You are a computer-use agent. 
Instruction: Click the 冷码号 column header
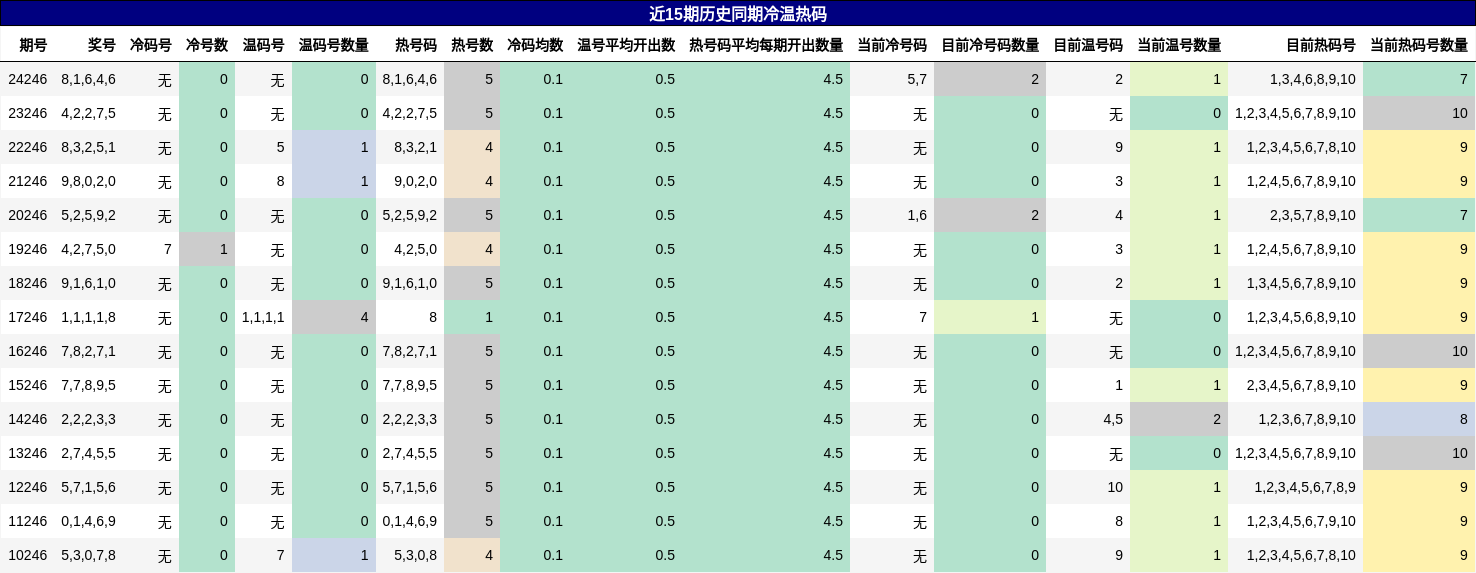tap(151, 45)
